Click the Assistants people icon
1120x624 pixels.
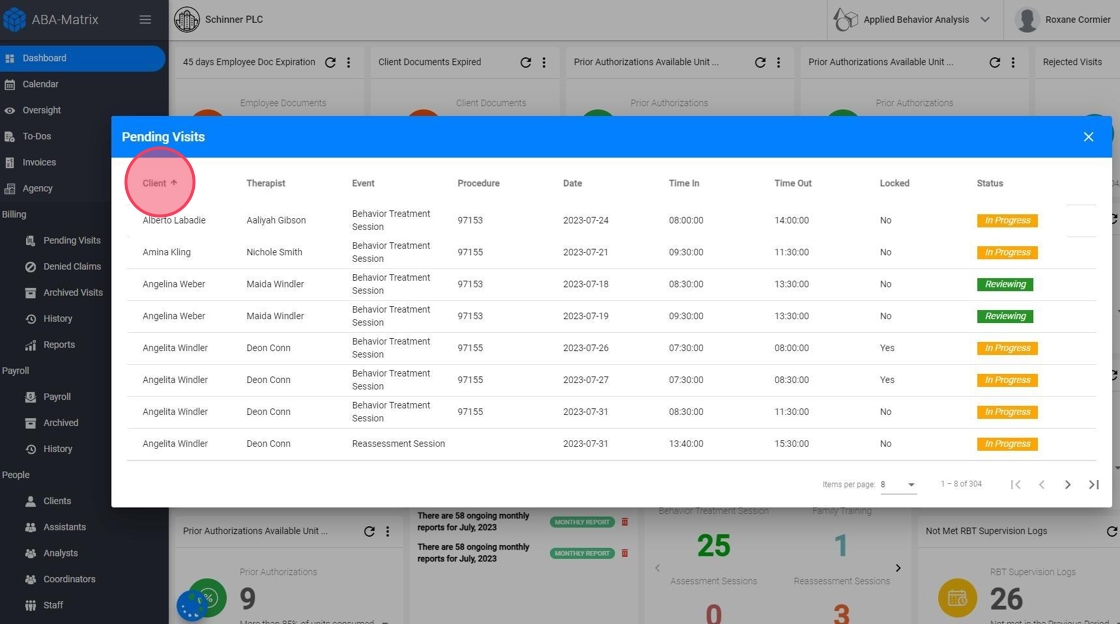pyautogui.click(x=30, y=527)
